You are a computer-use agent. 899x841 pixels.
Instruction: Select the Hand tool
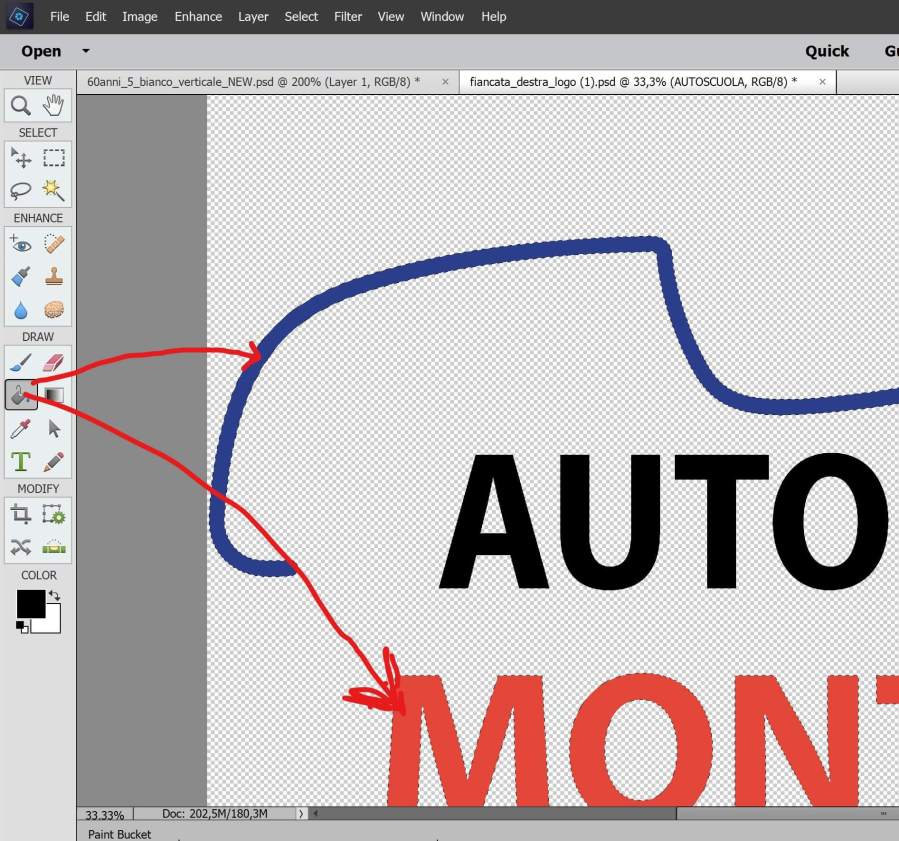pyautogui.click(x=54, y=106)
